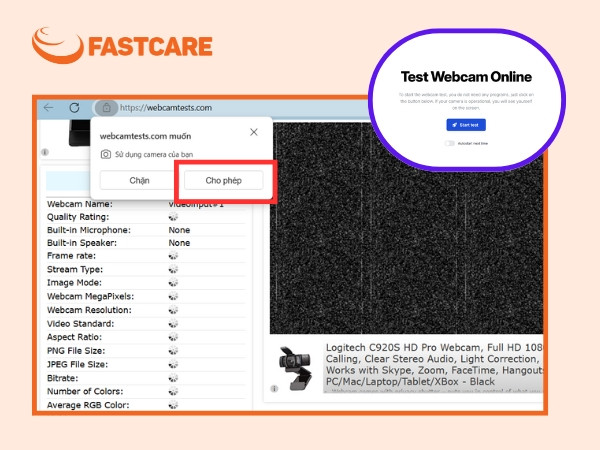
Task: Select the Stream Type label
Action: tap(75, 269)
